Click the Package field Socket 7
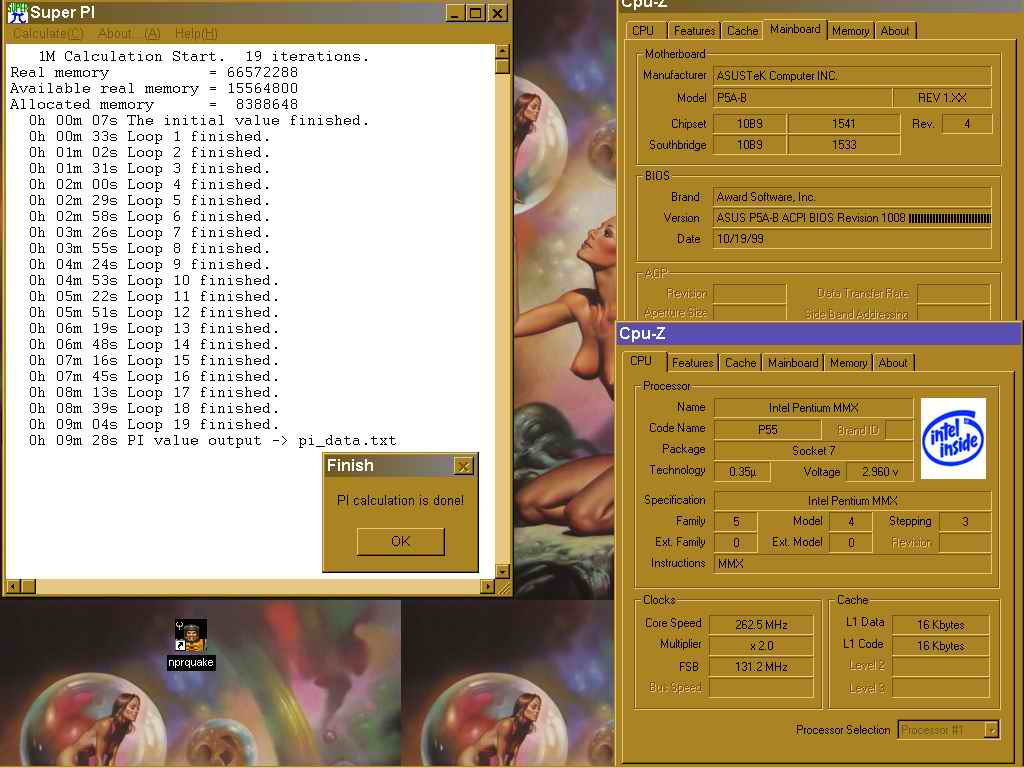This screenshot has width=1024, height=768. click(813, 451)
